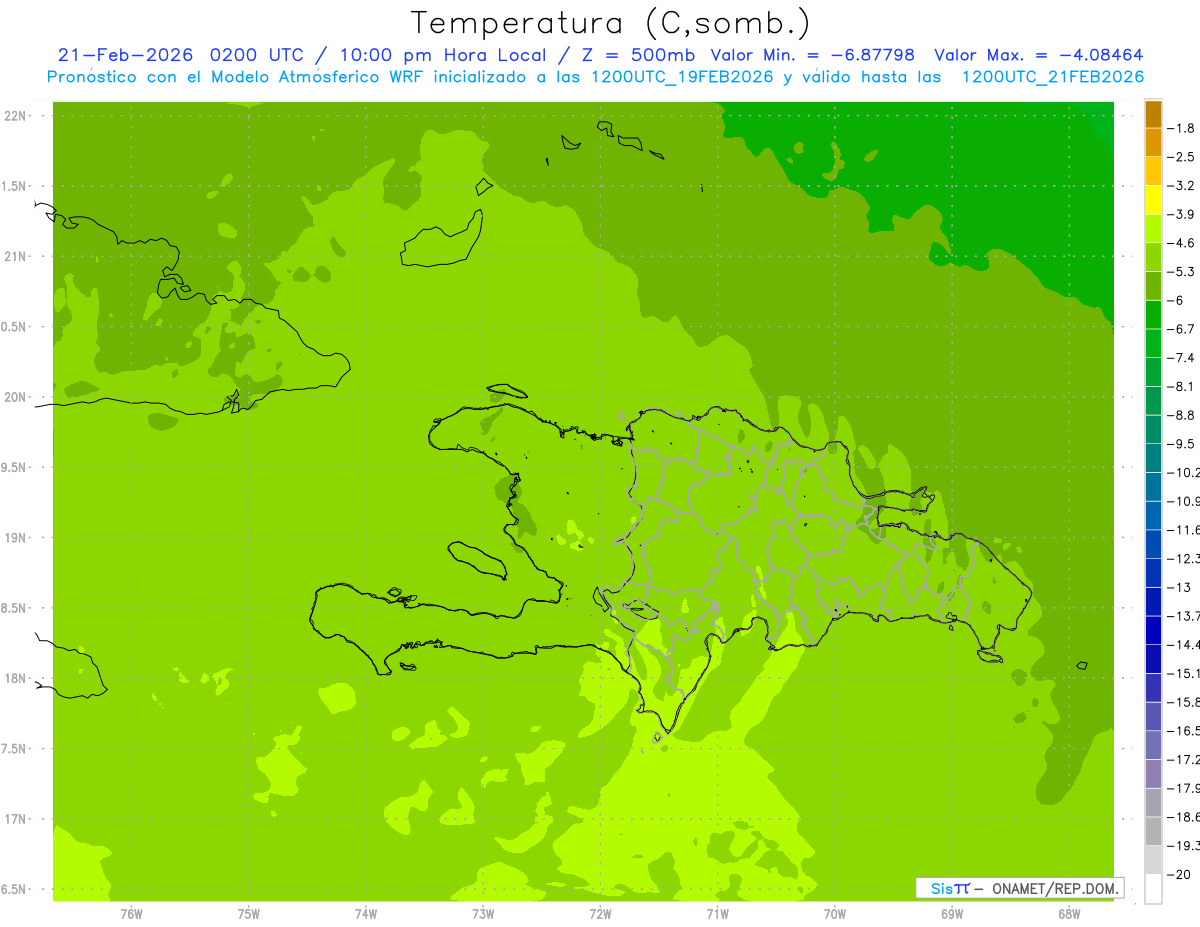Click the '18N' latitude label
Image resolution: width=1200 pixels, height=927 pixels.
point(15,679)
